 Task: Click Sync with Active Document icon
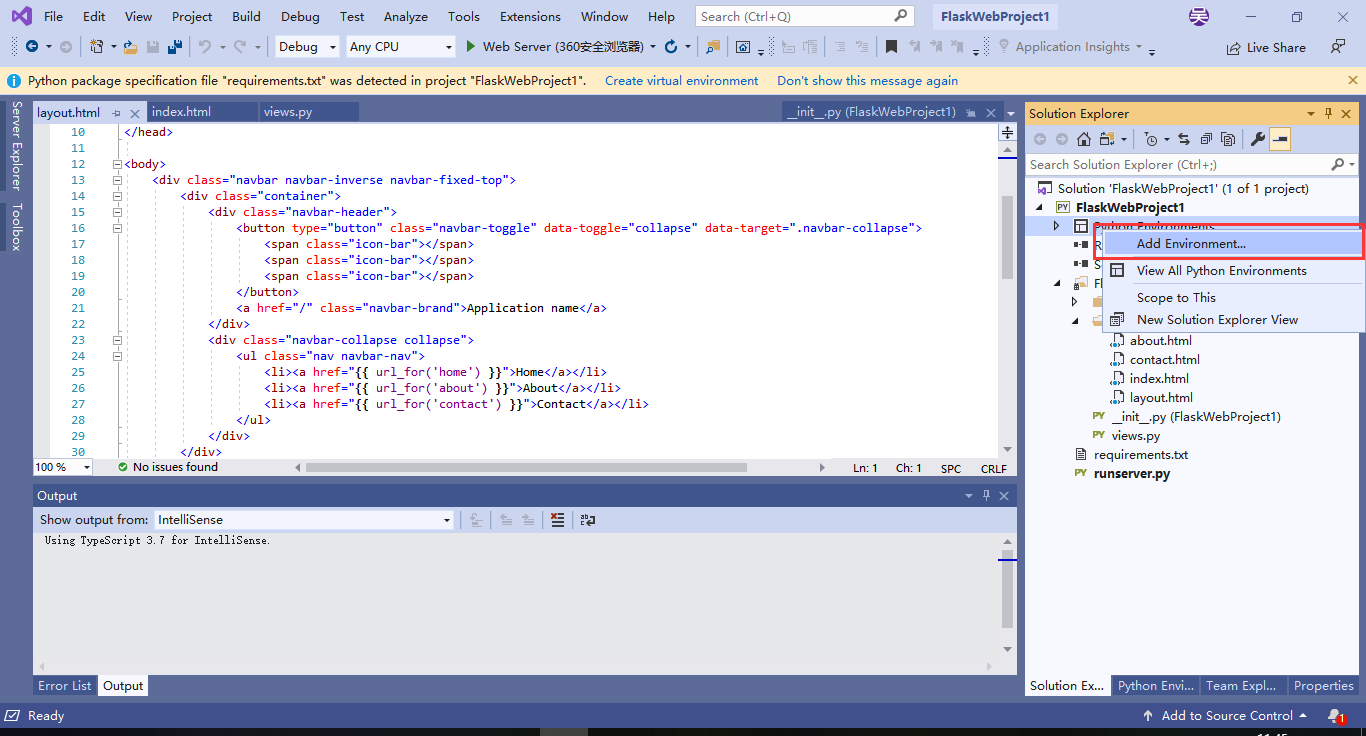click(x=1184, y=139)
